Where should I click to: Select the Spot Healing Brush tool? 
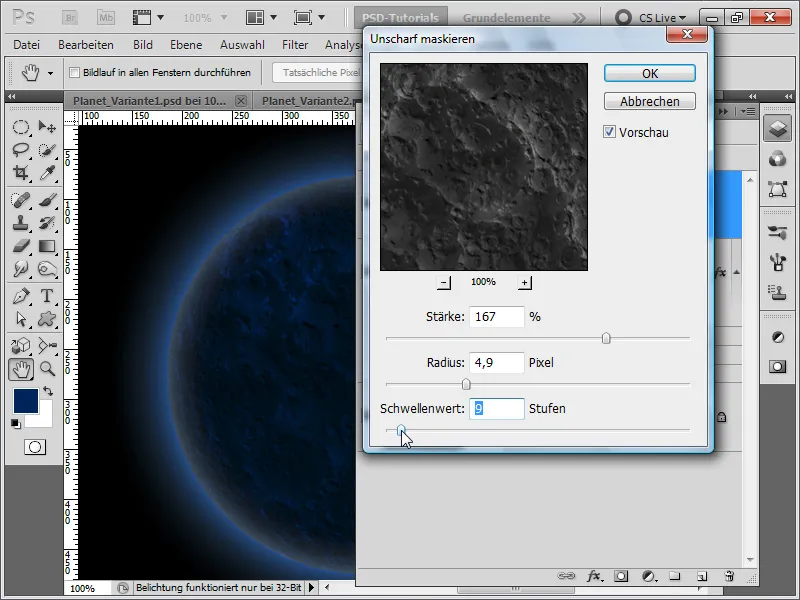[x=20, y=200]
